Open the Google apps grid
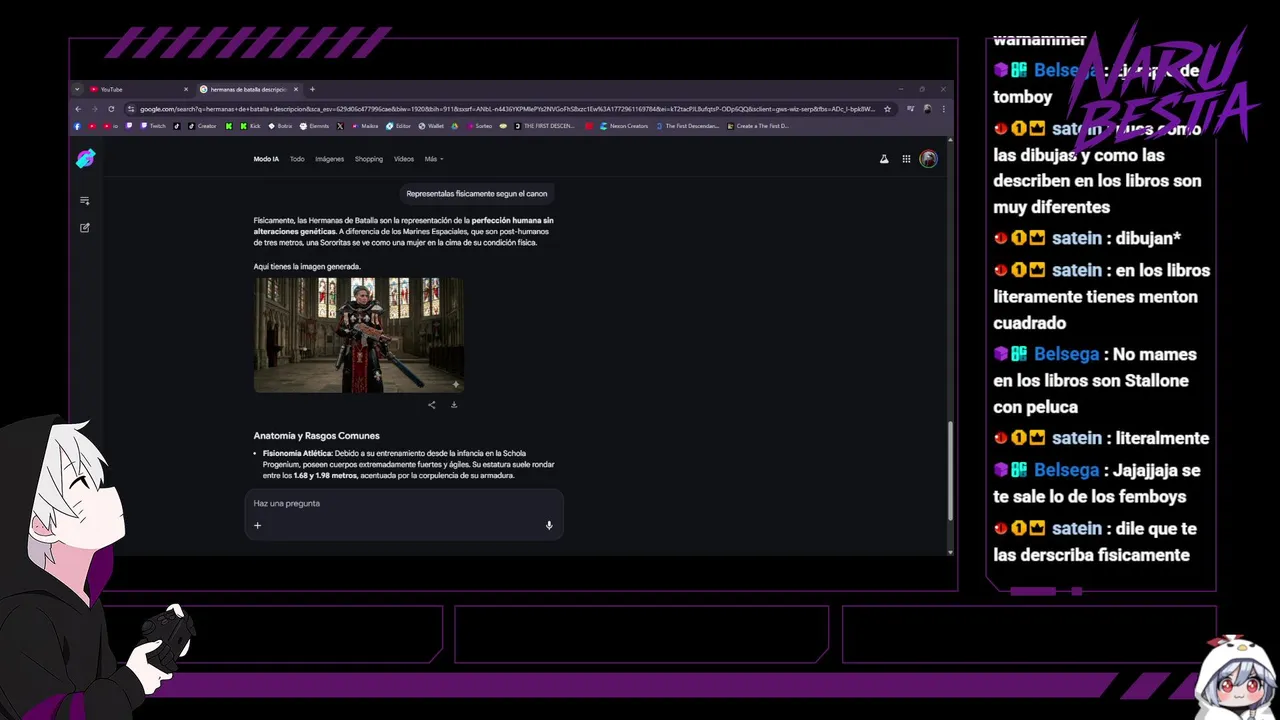This screenshot has width=1280, height=720. (906, 159)
